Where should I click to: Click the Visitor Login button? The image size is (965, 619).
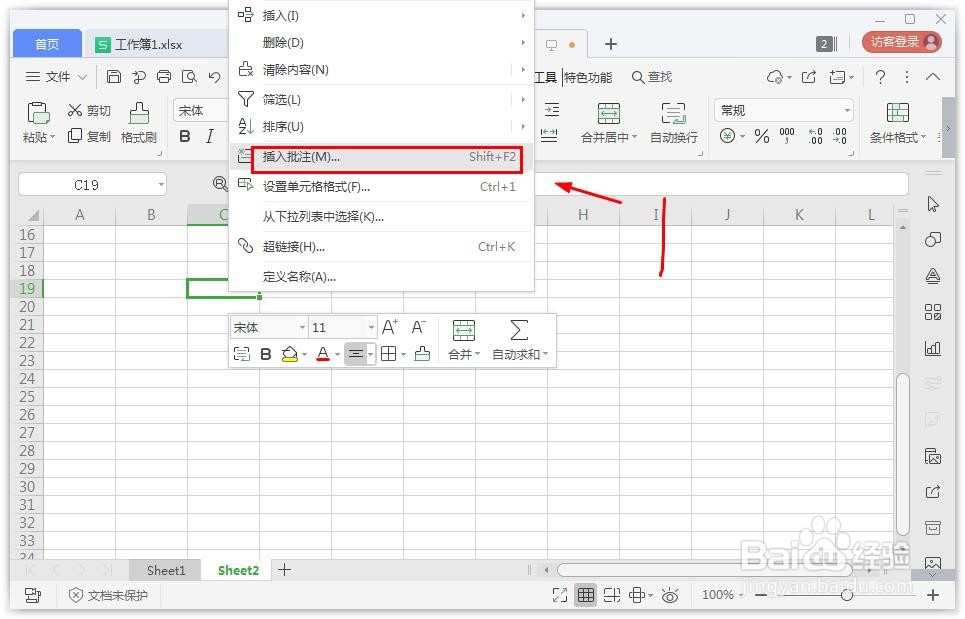[895, 42]
